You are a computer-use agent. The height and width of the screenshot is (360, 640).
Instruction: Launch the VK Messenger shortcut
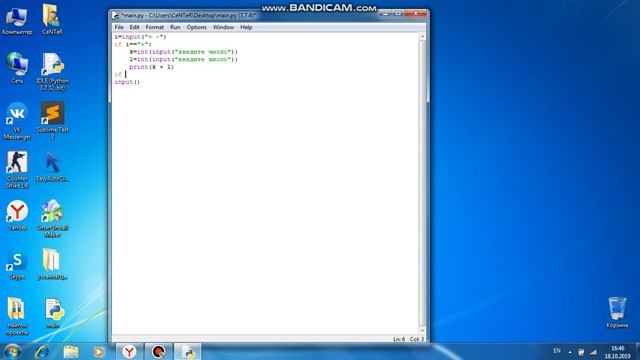(17, 121)
